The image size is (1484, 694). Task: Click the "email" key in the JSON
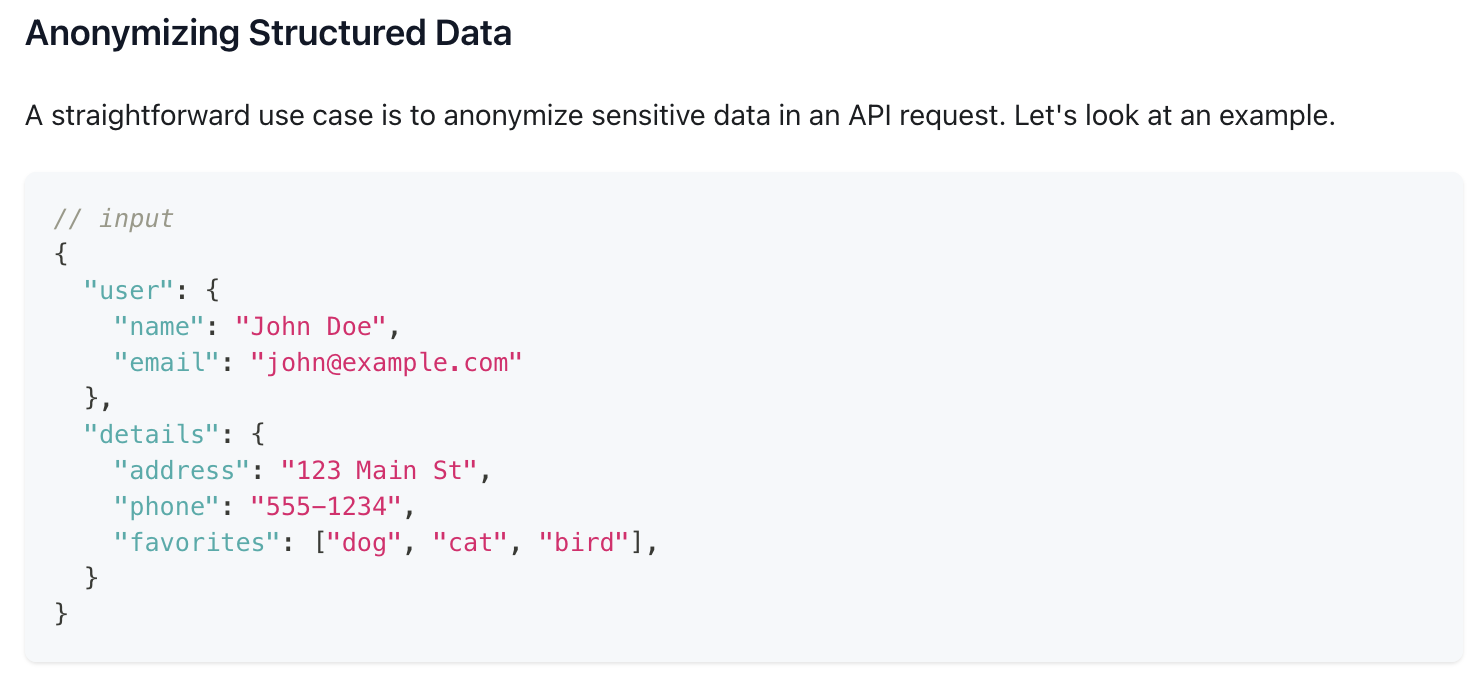point(167,363)
